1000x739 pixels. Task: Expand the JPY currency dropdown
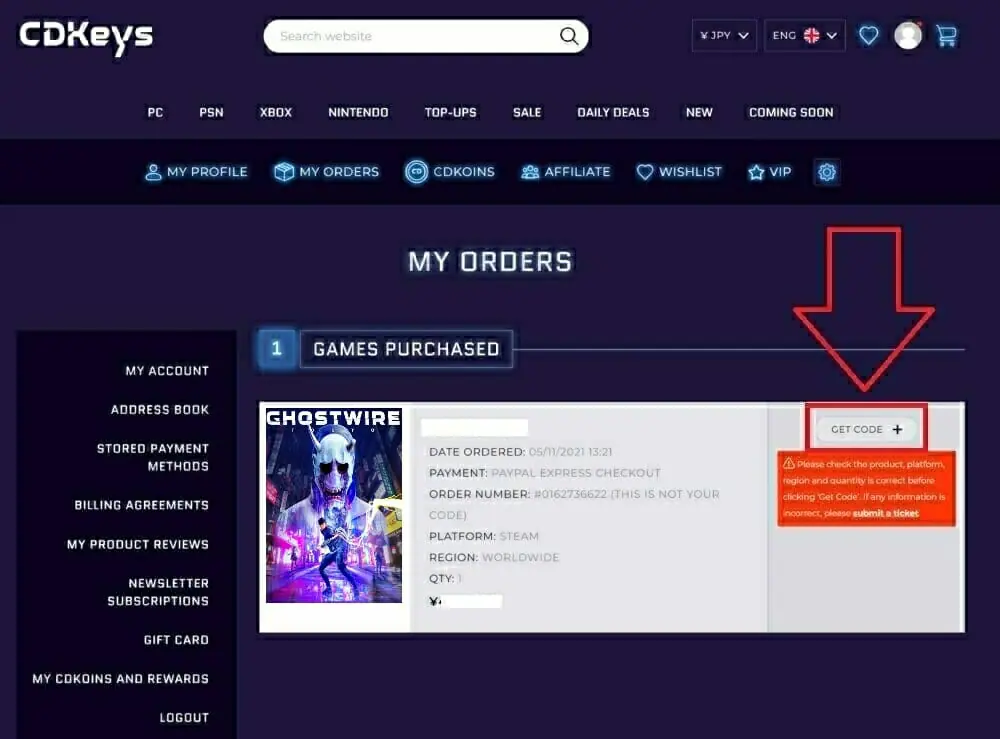(x=724, y=36)
